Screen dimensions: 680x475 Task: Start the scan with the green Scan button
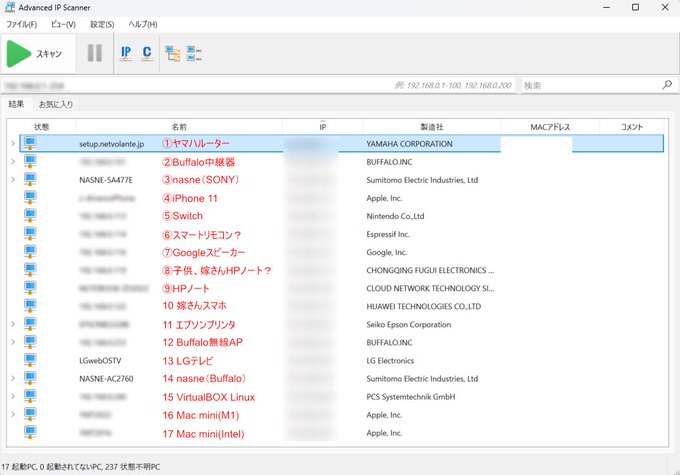click(38, 54)
